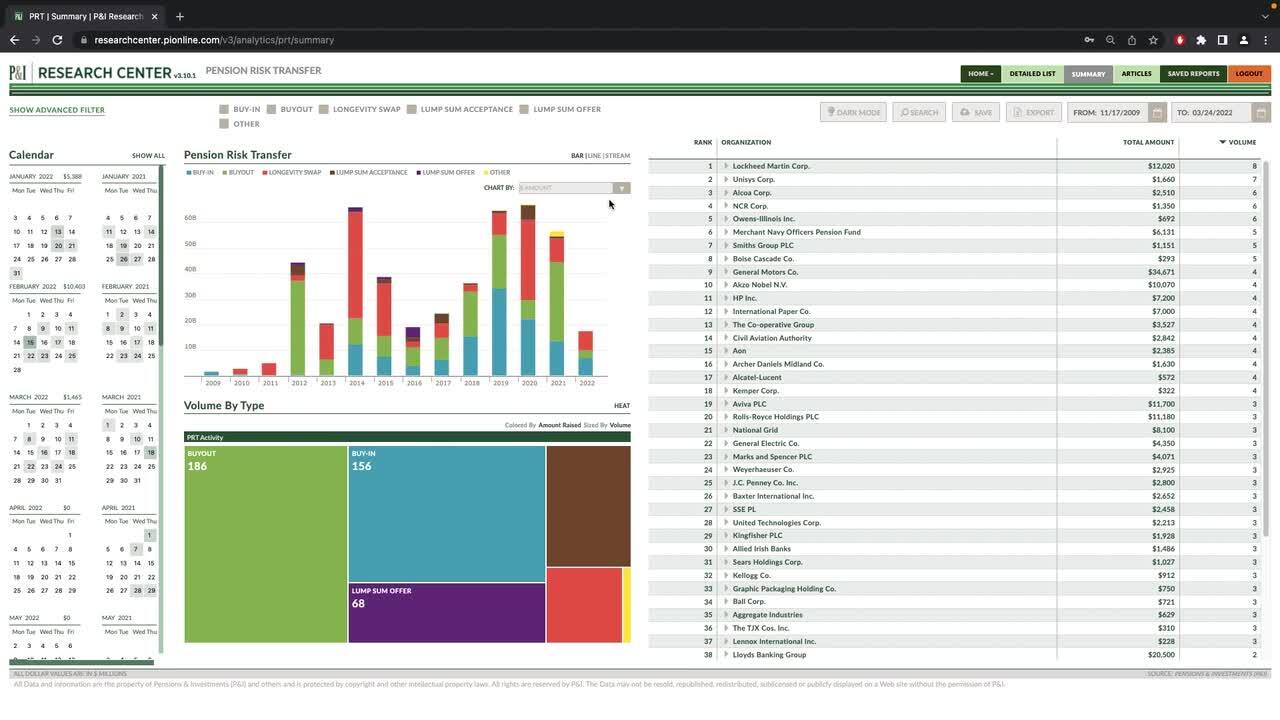Toggle Longevity Swap series in chart legend

(x=292, y=172)
